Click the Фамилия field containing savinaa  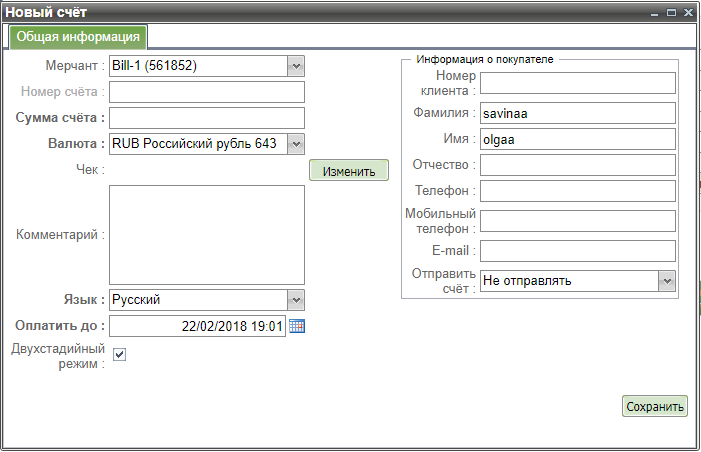(x=577, y=112)
